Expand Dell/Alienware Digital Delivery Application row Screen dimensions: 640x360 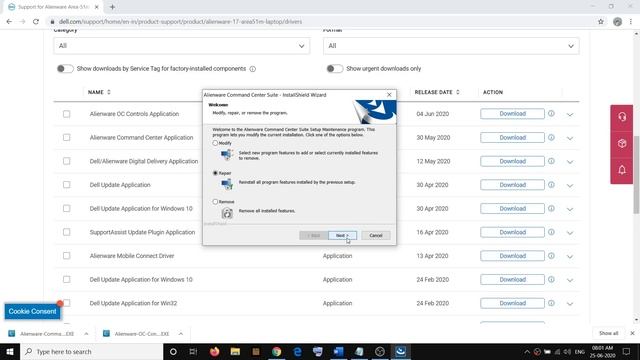[x=570, y=162]
